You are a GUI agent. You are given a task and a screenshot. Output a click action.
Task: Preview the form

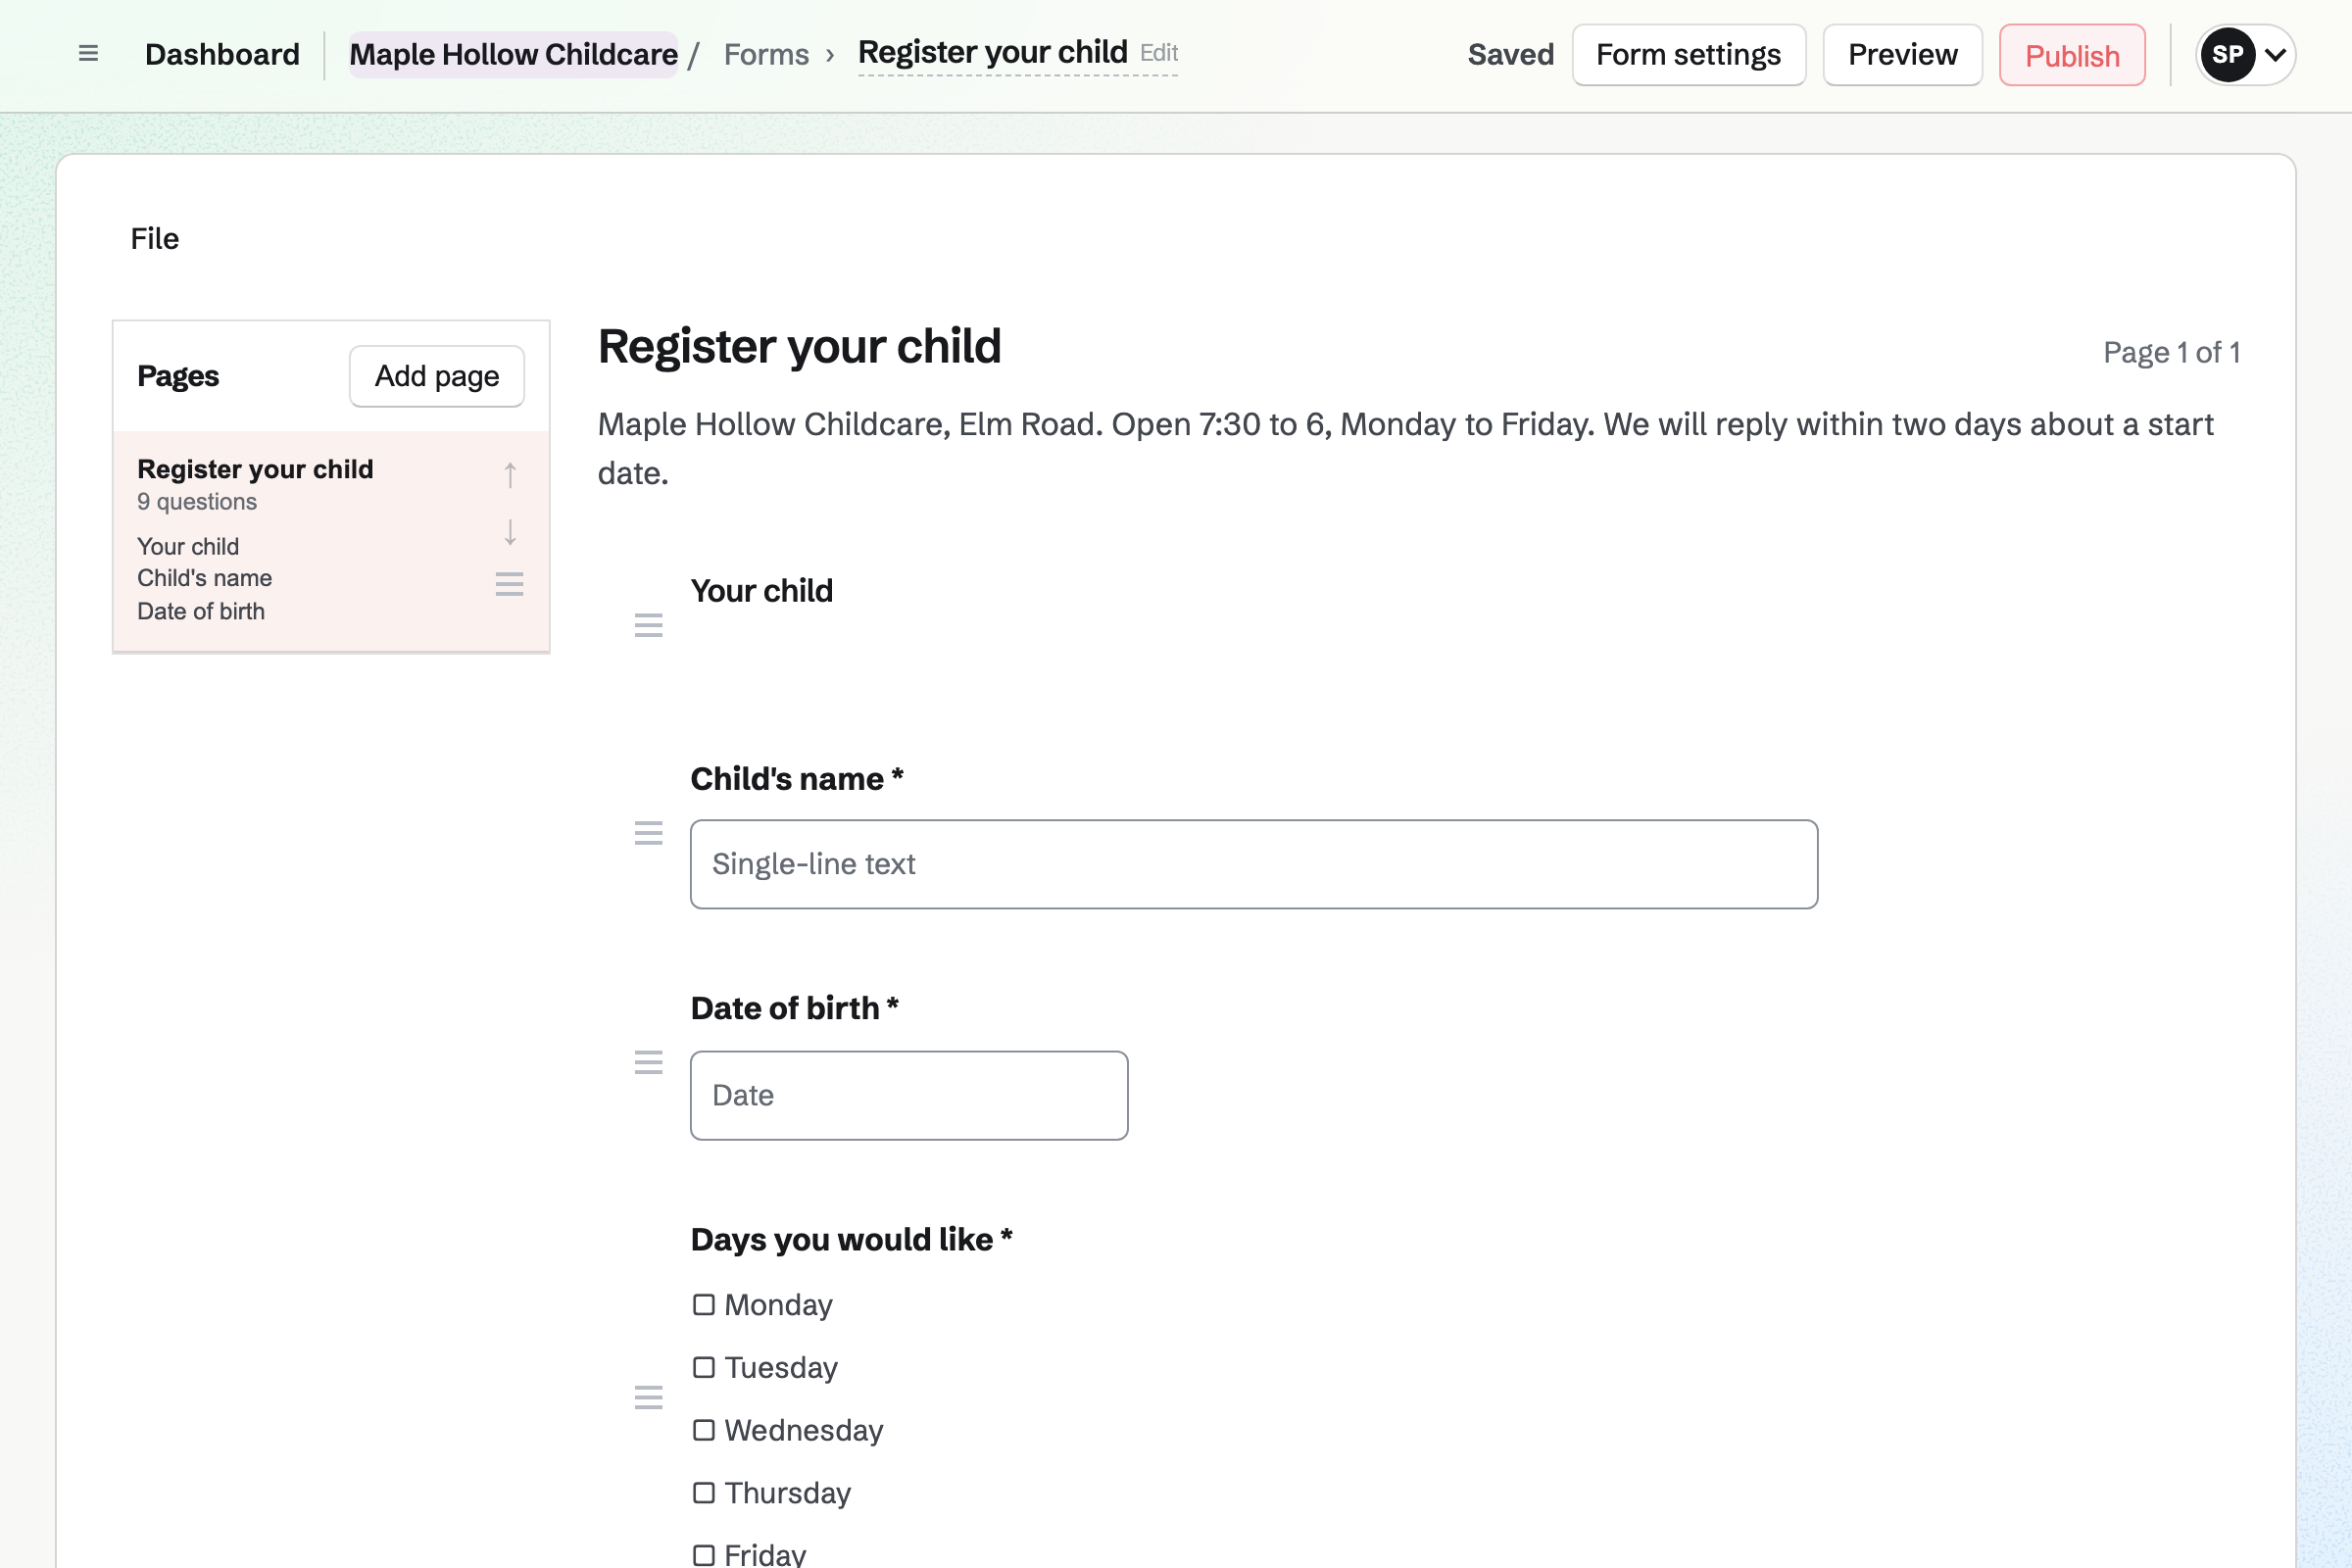(1902, 55)
